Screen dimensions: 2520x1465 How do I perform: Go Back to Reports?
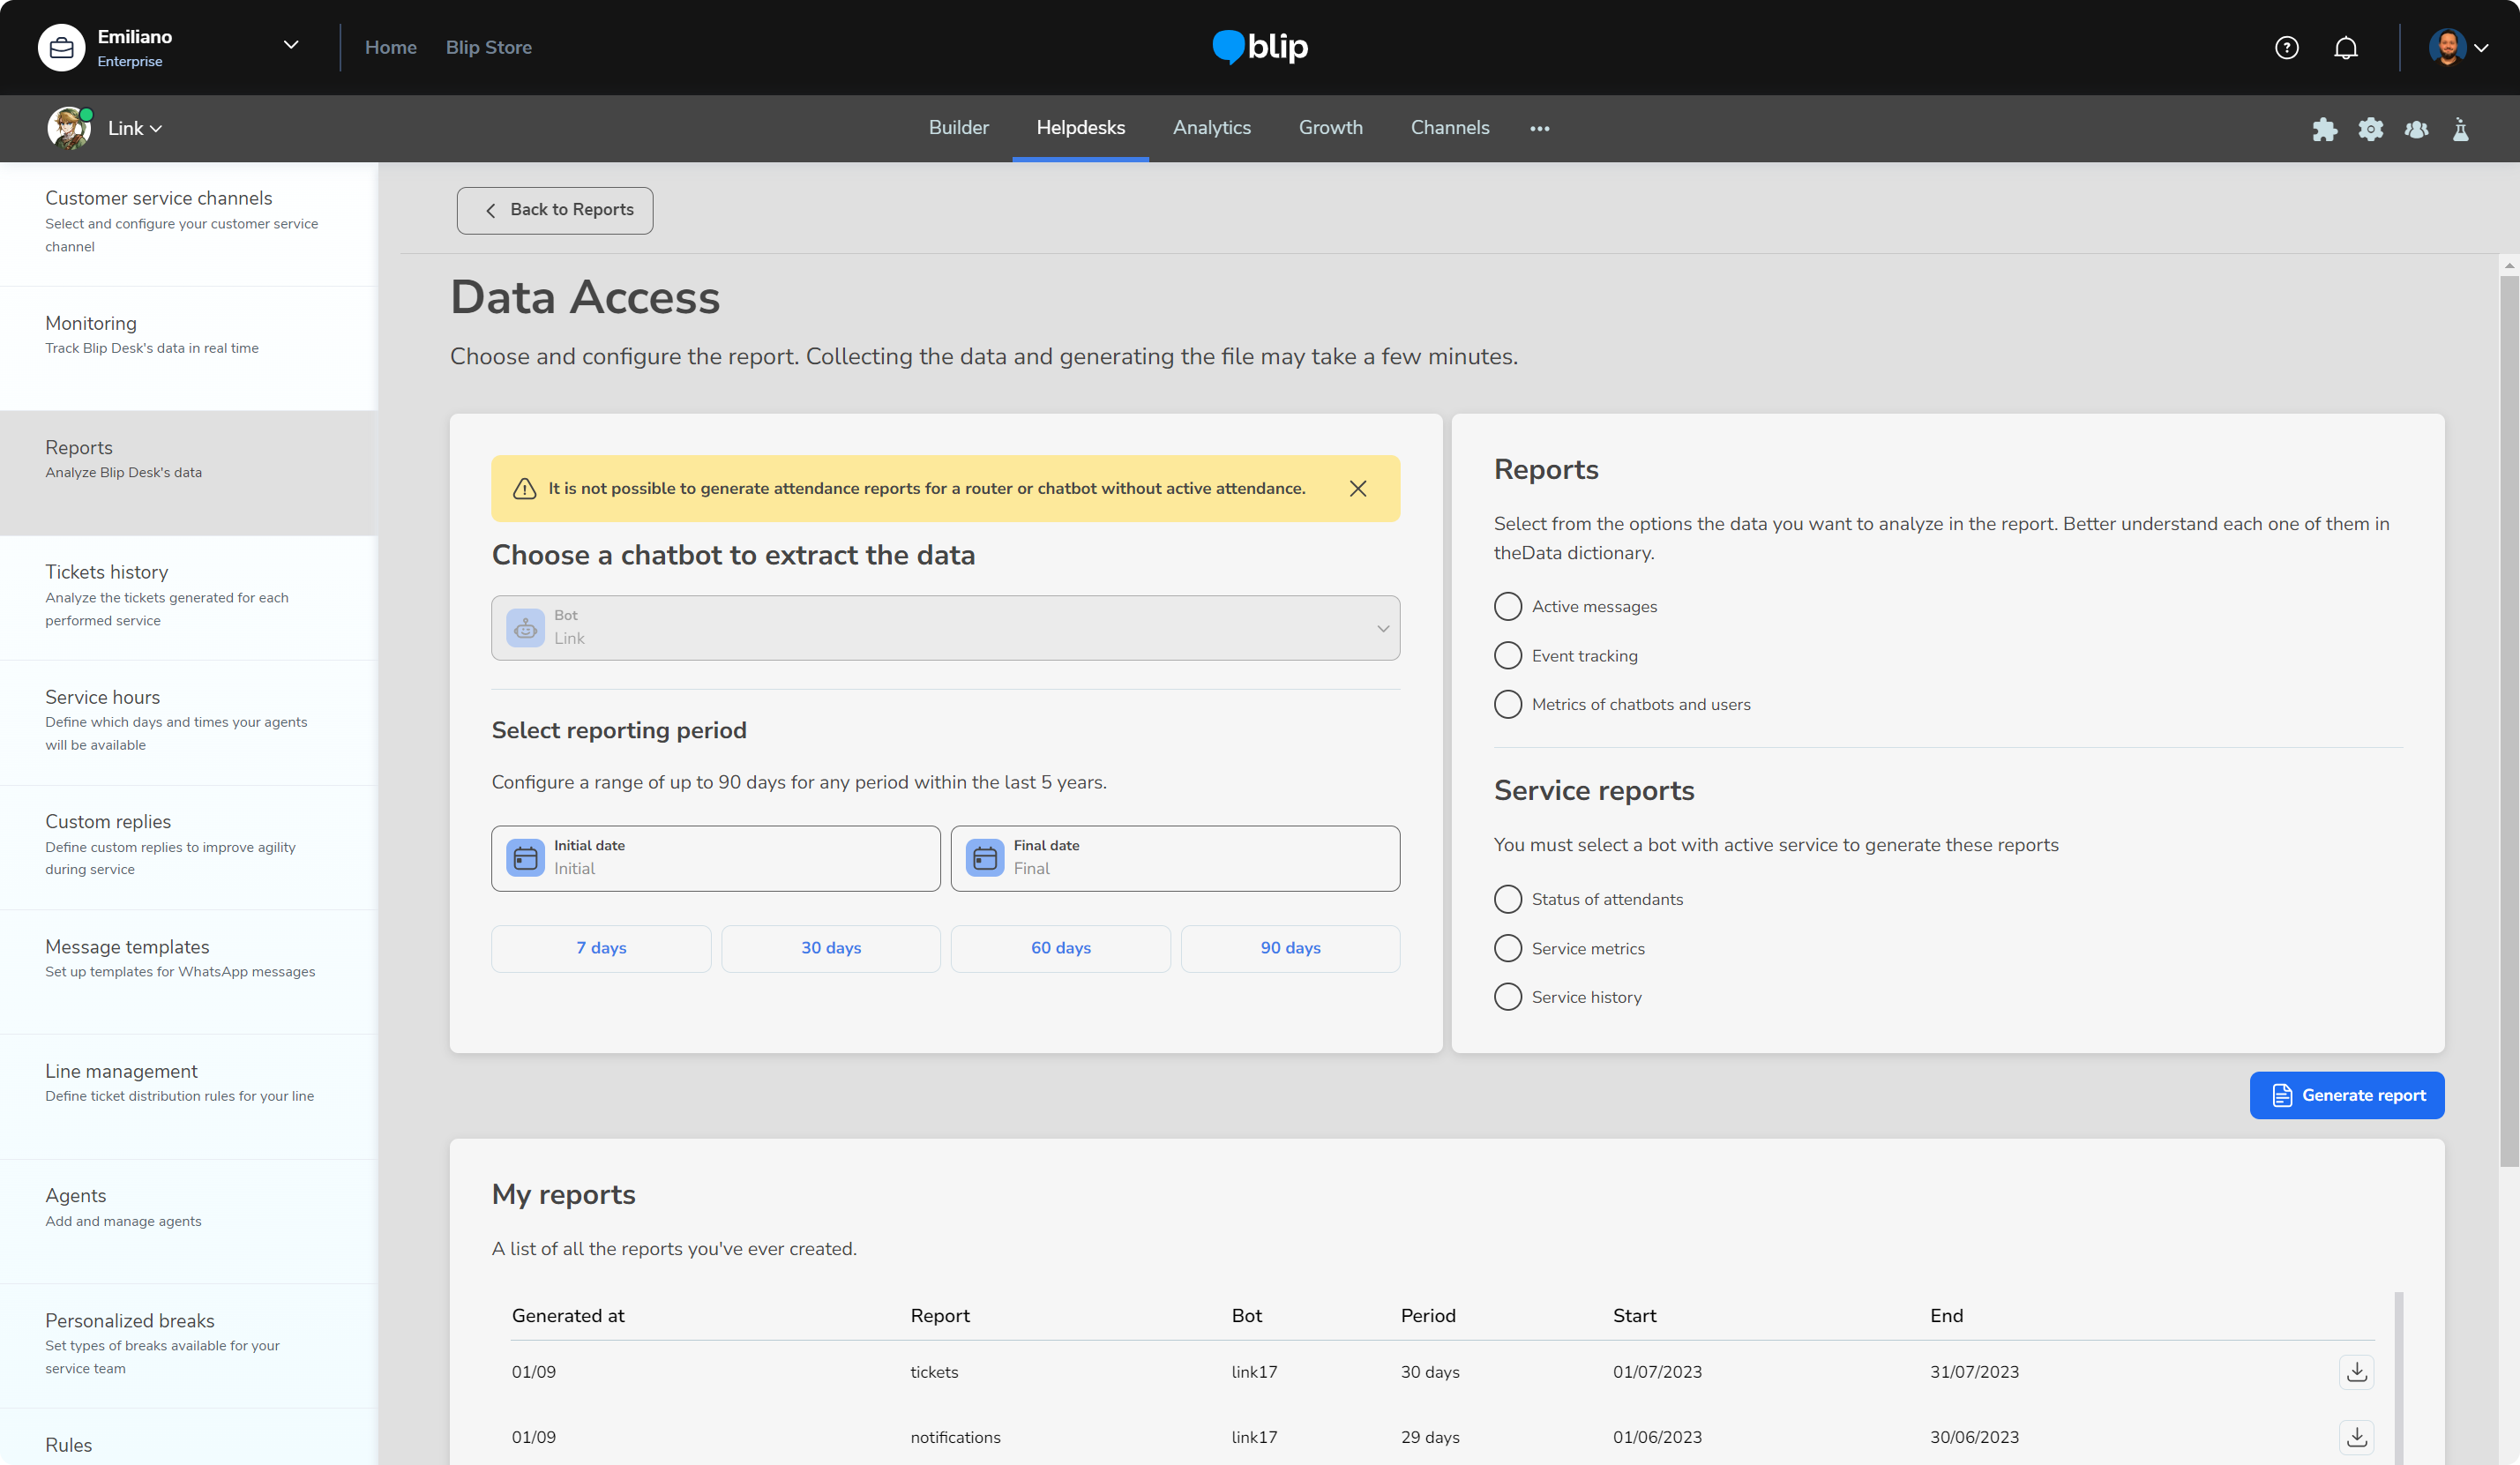coord(555,210)
